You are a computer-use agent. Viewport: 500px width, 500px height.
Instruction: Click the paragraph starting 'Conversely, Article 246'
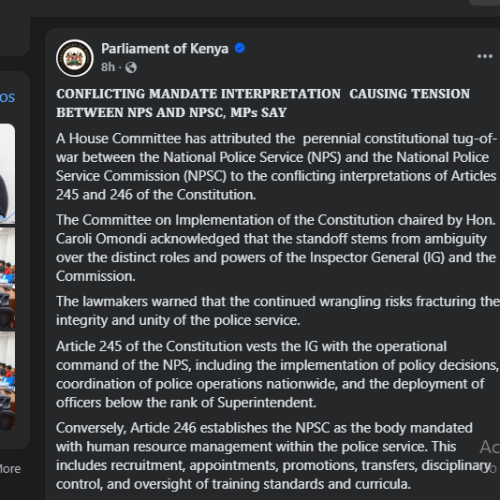[273, 456]
